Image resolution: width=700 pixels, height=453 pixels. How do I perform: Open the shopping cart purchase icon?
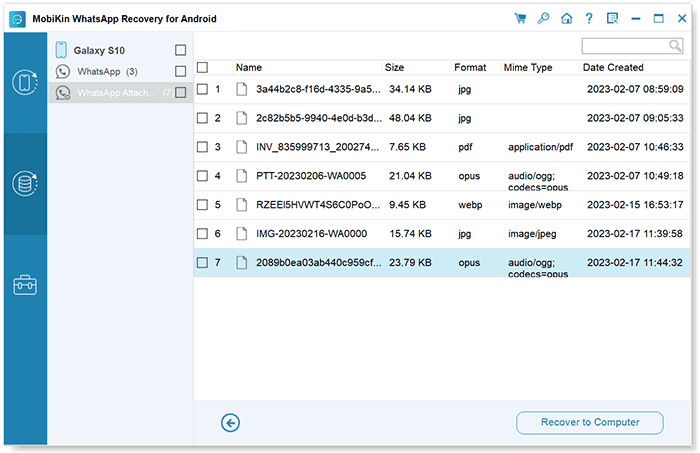point(520,19)
